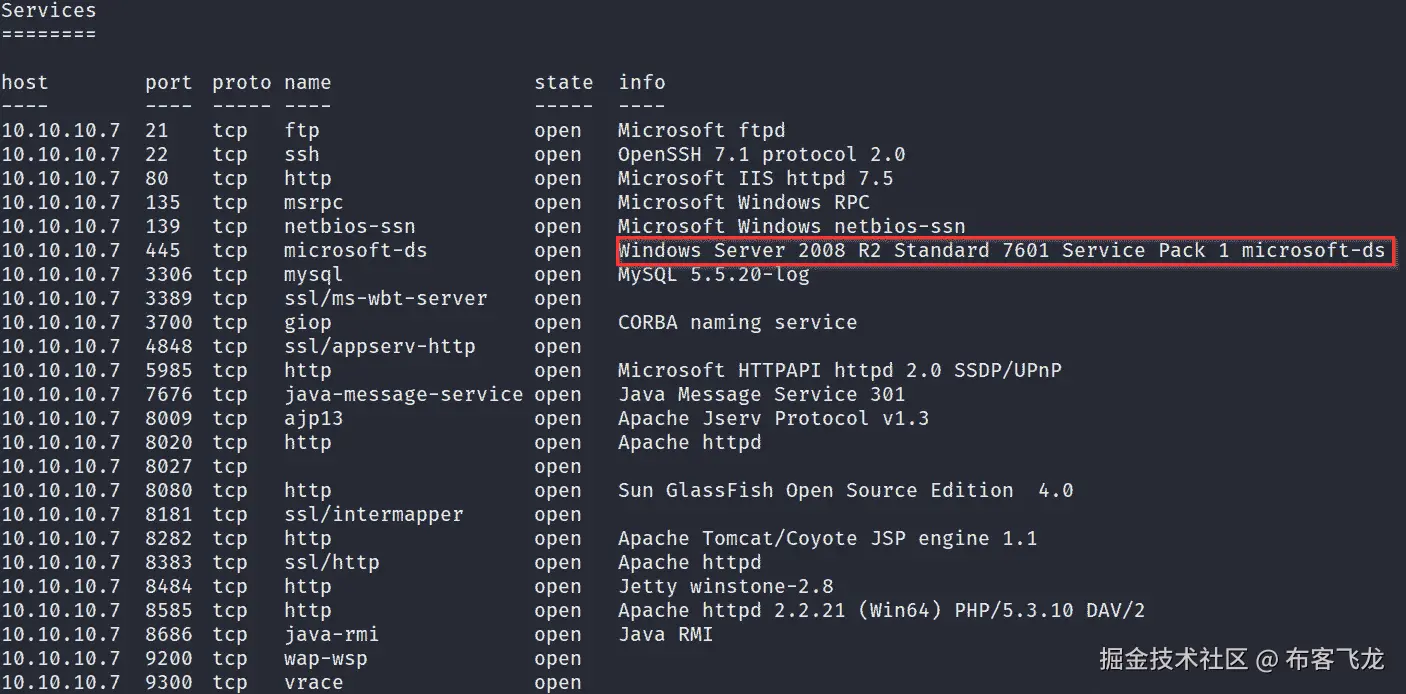Click the "host" column header

click(x=24, y=83)
